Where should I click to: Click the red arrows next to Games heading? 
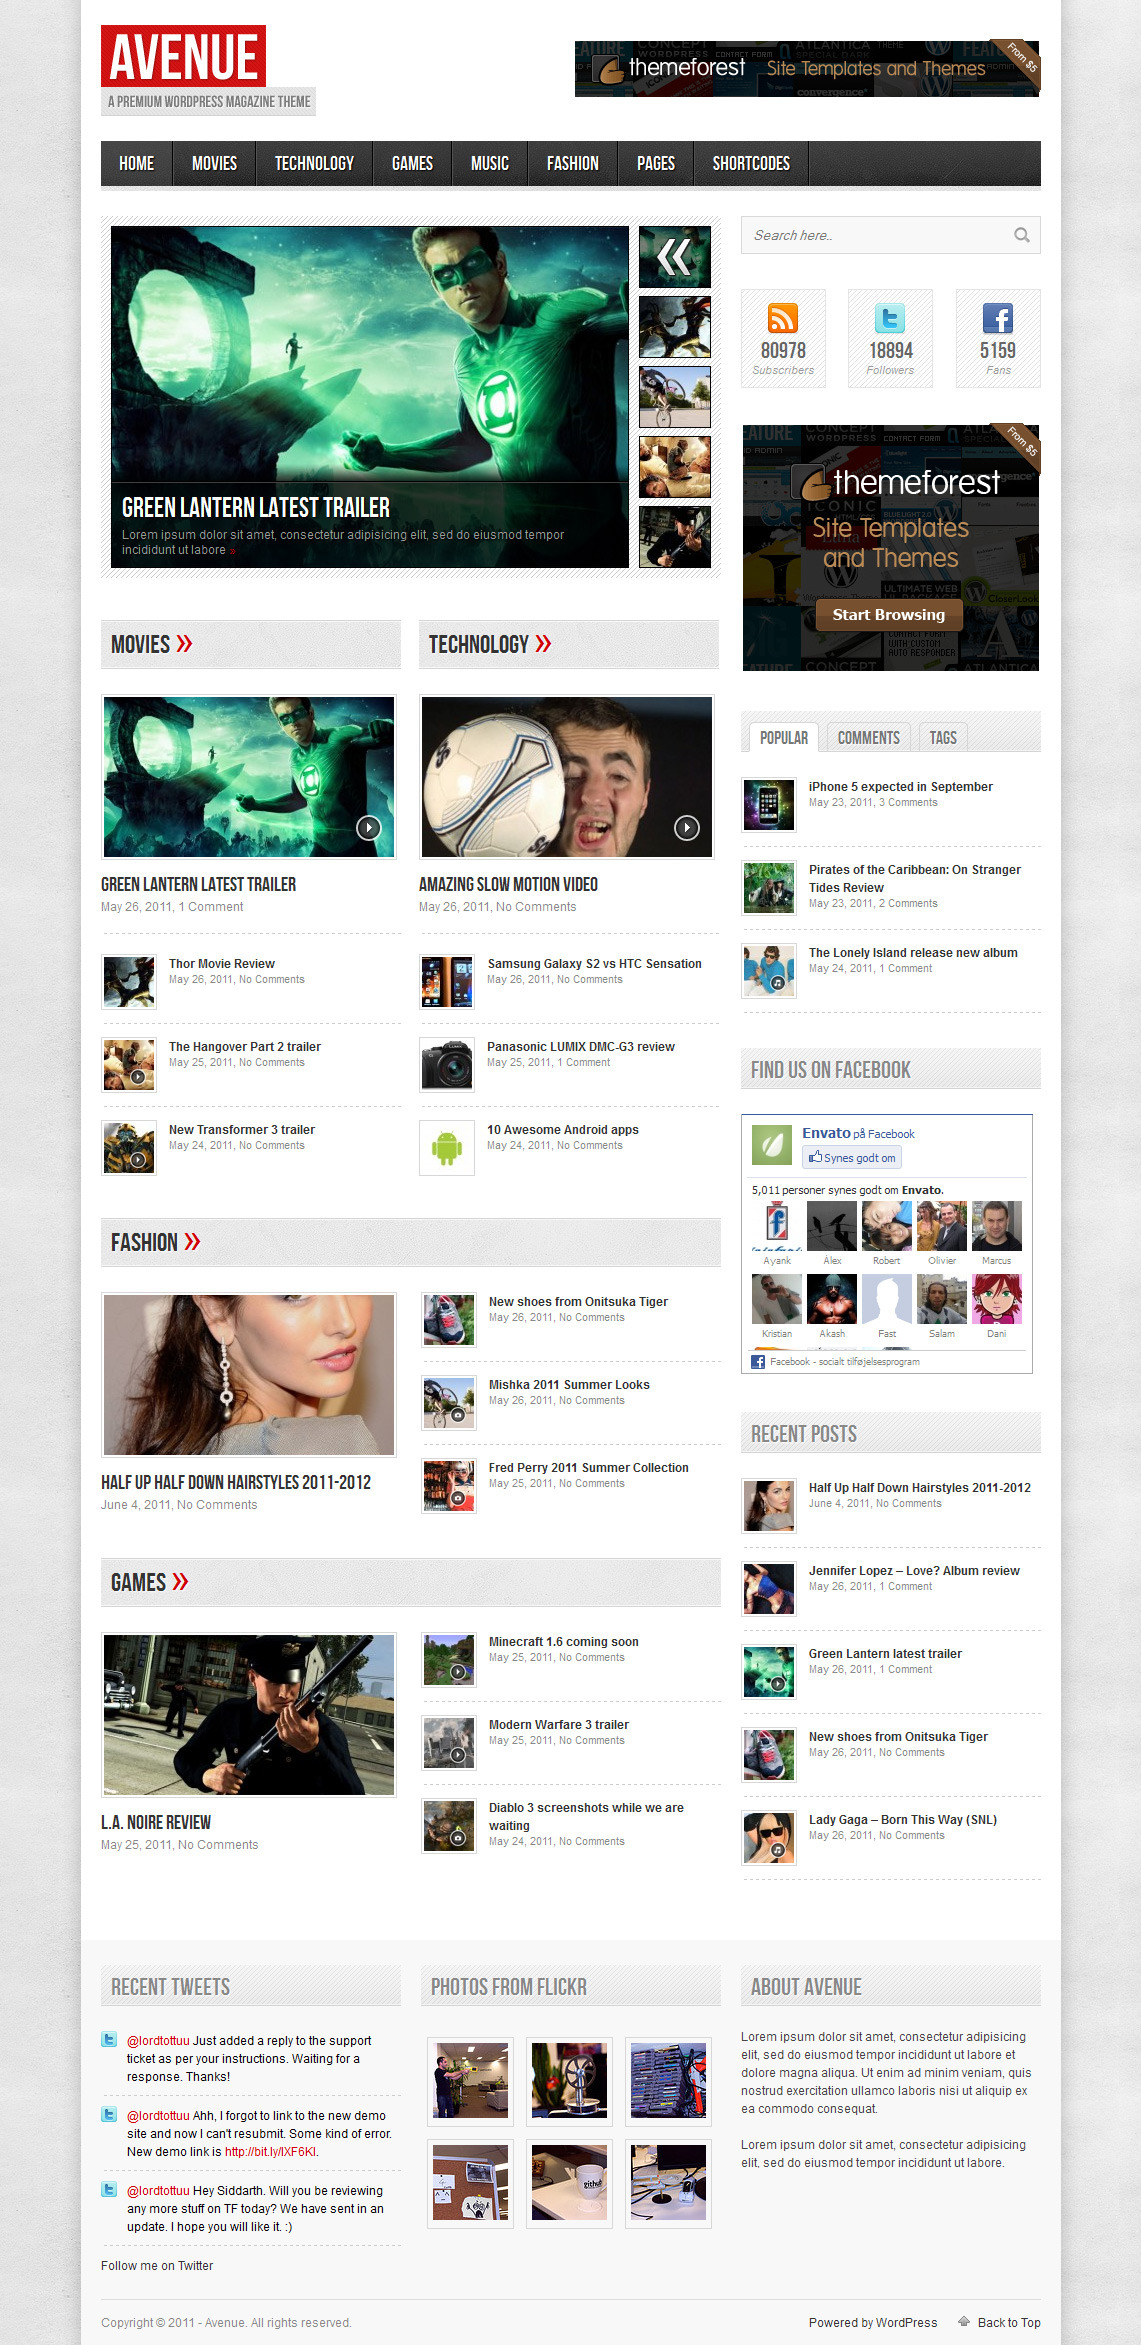pos(180,1582)
